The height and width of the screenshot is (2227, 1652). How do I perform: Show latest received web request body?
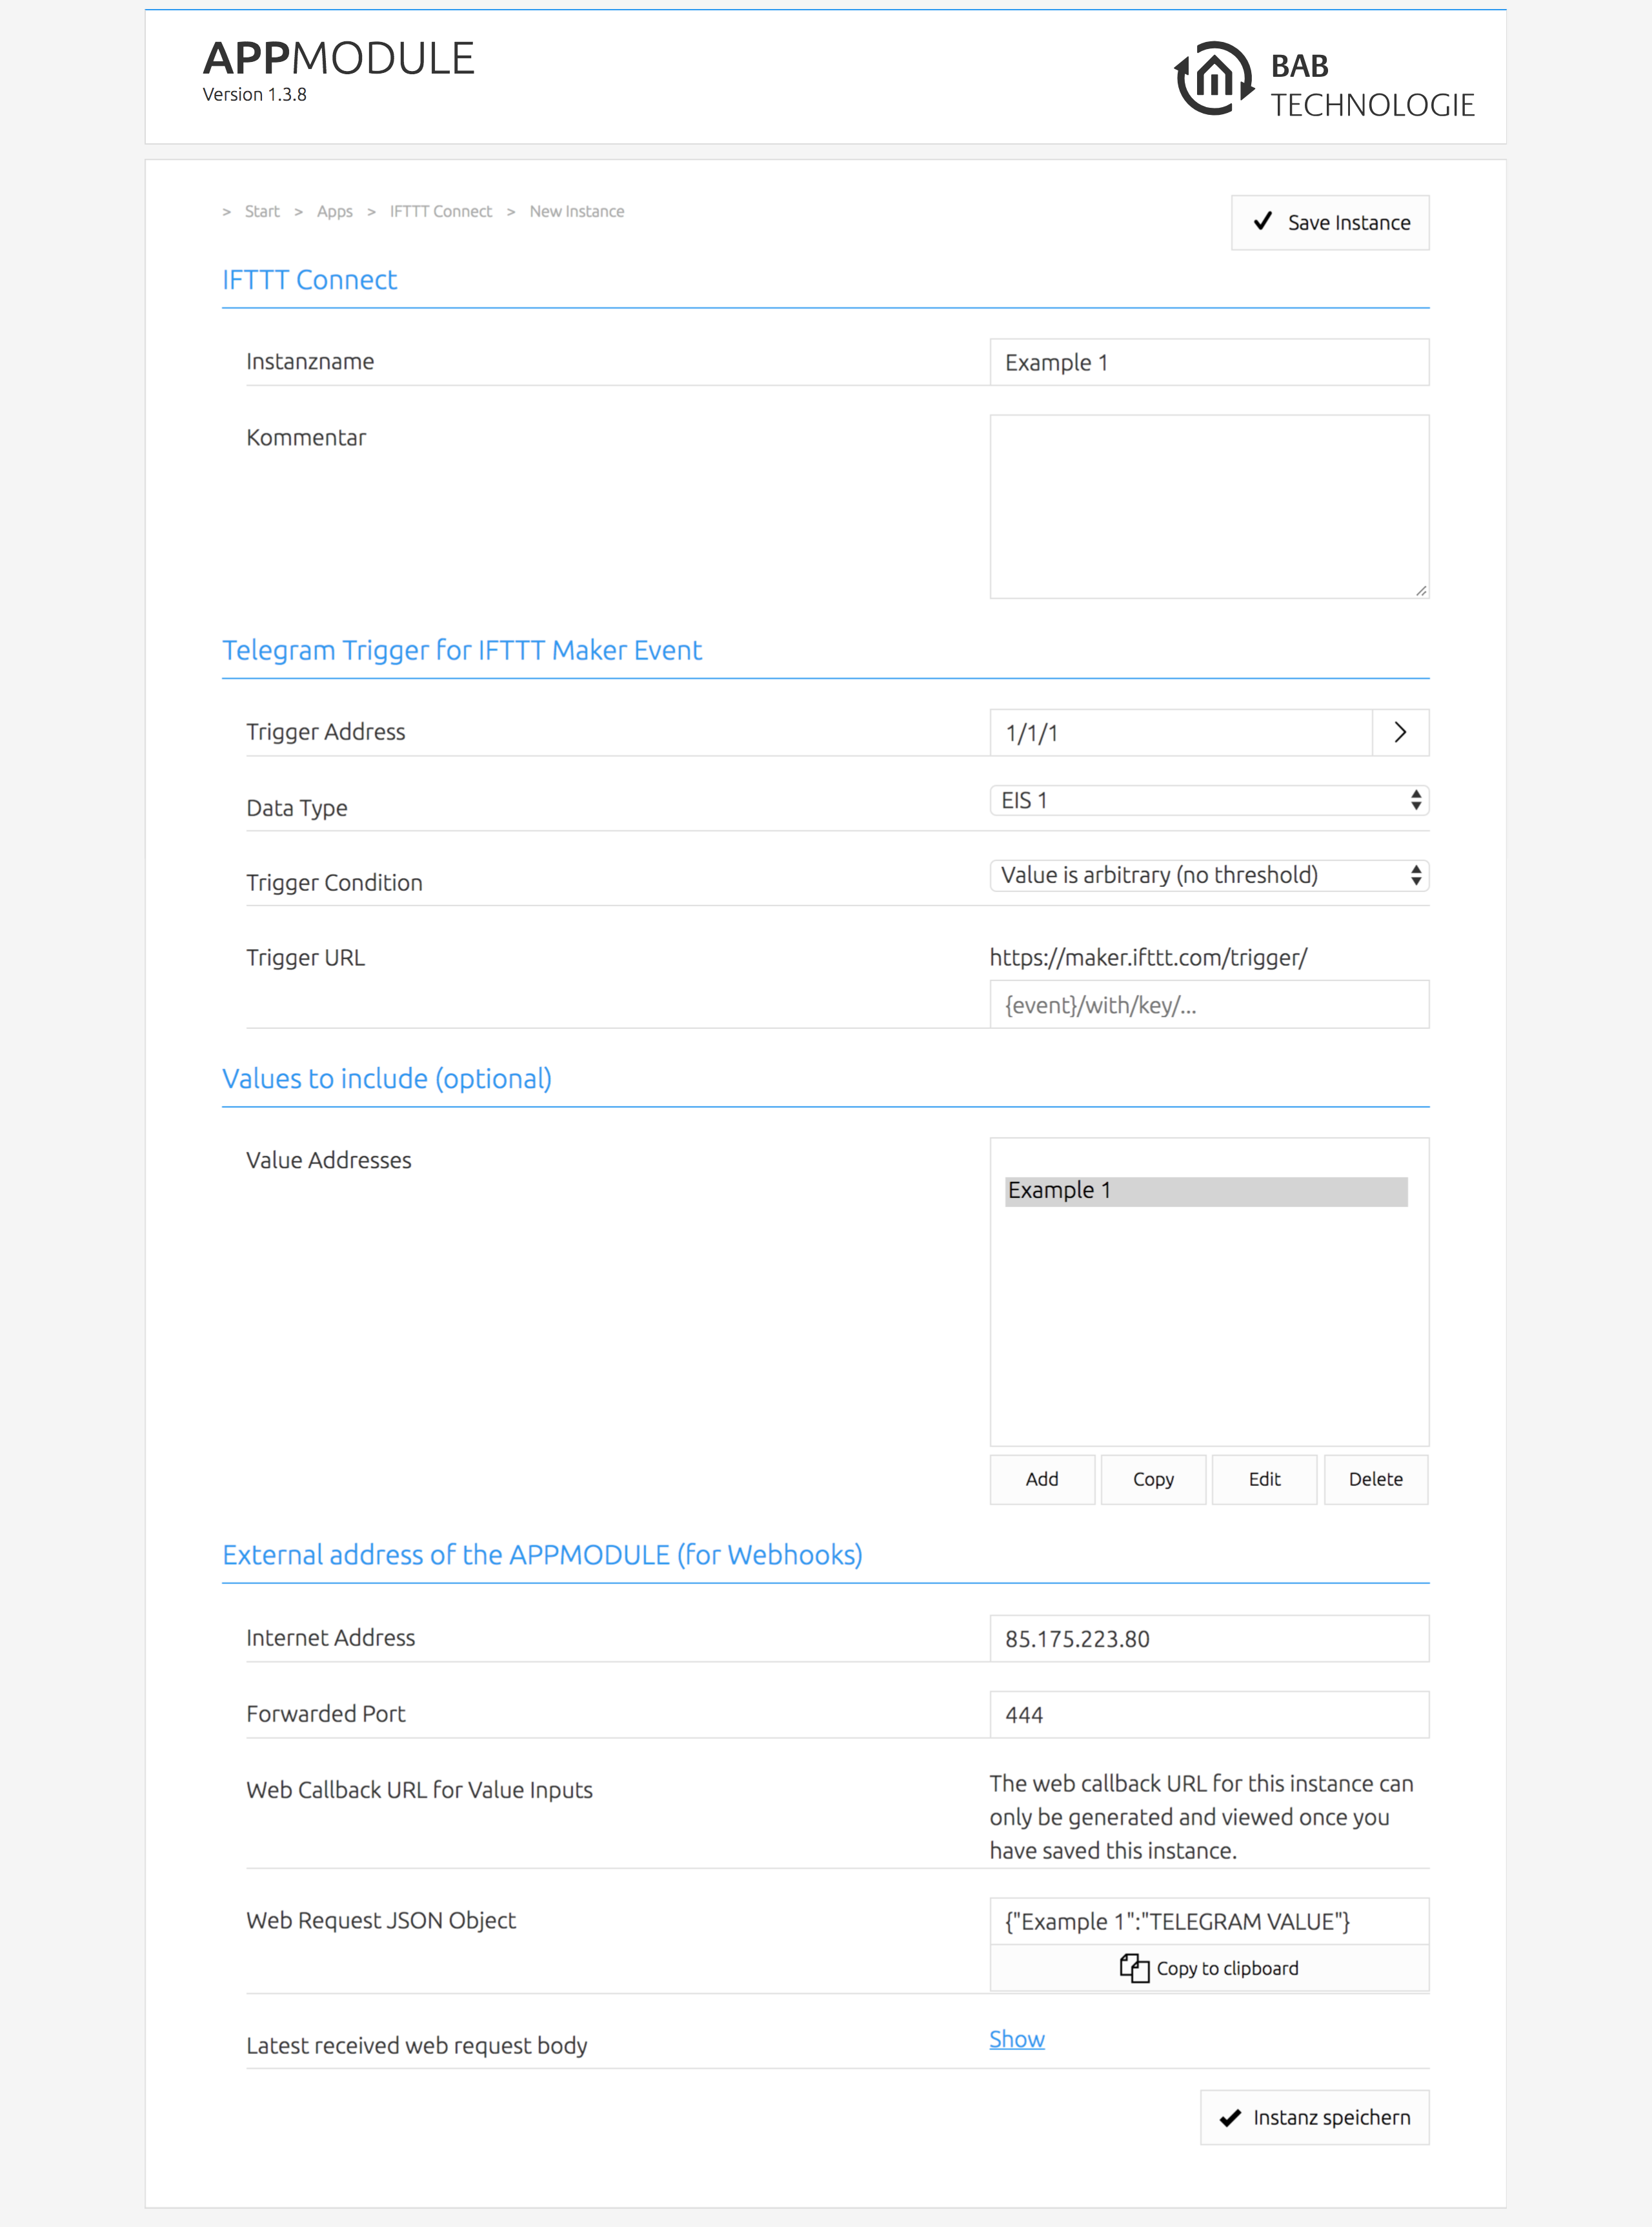click(x=1016, y=2039)
